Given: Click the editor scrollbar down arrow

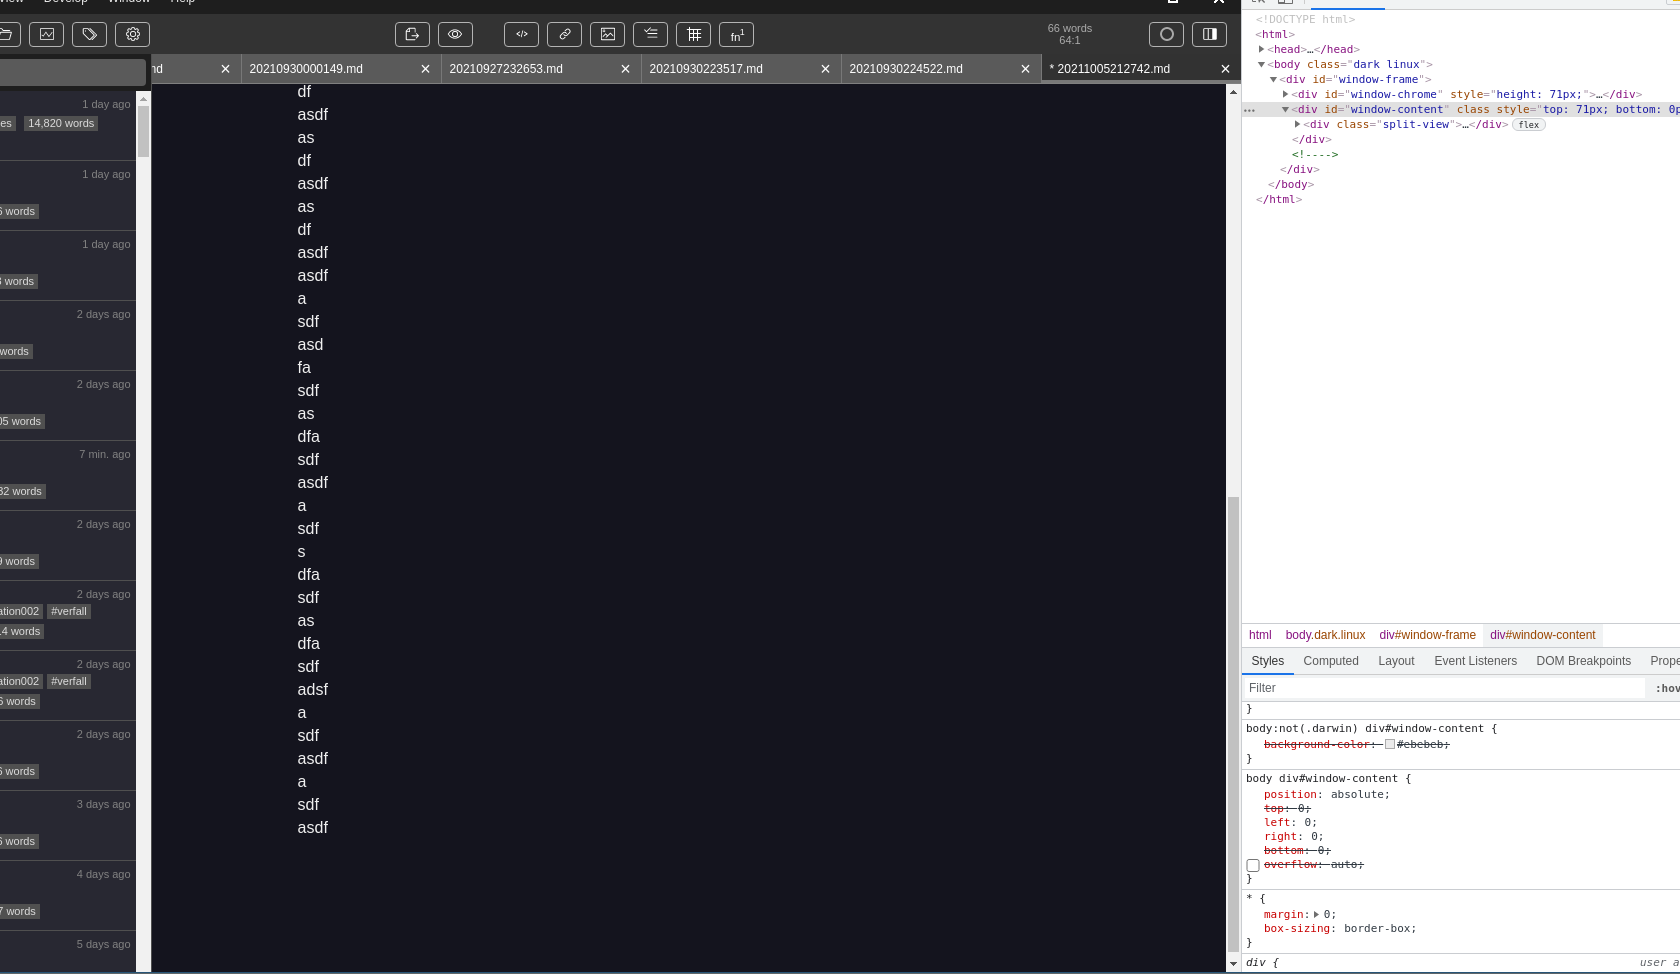Looking at the screenshot, I should (1233, 964).
